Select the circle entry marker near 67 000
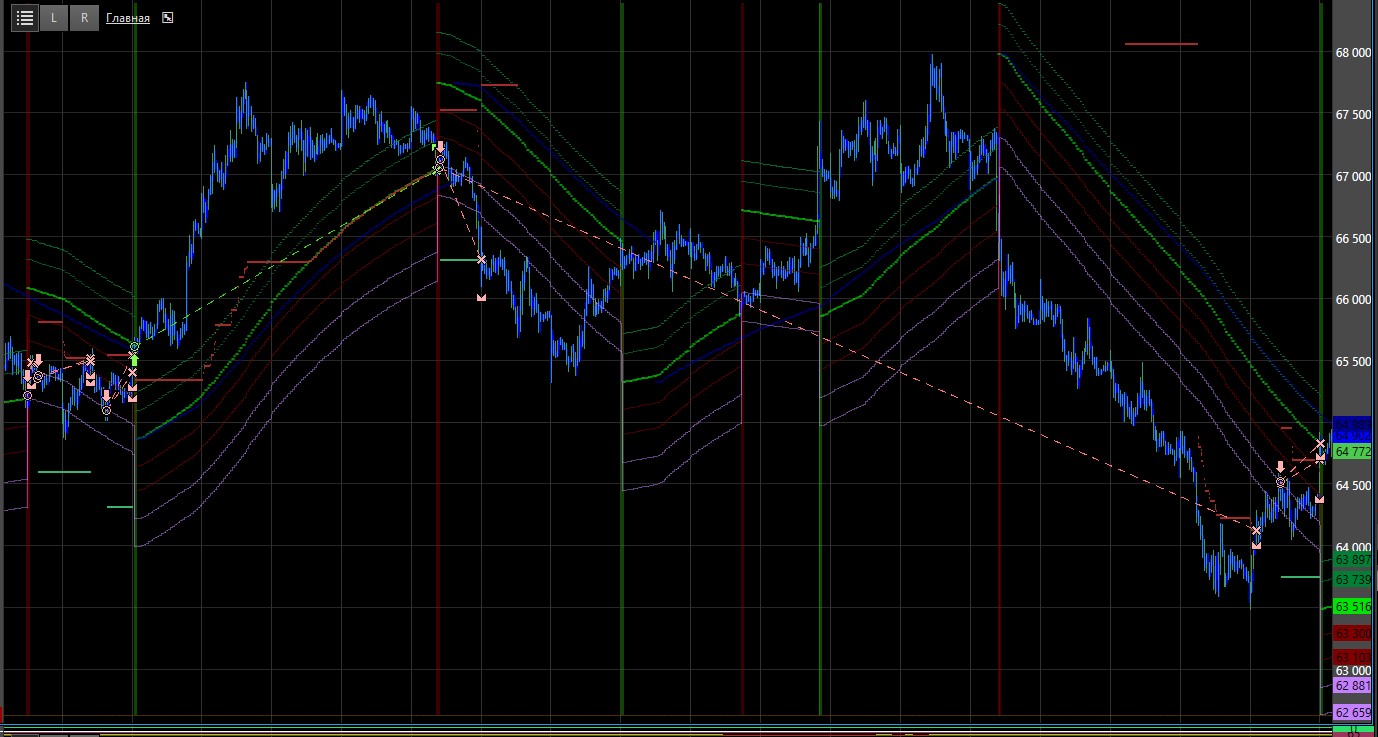Image resolution: width=1378 pixels, height=737 pixels. [438, 169]
